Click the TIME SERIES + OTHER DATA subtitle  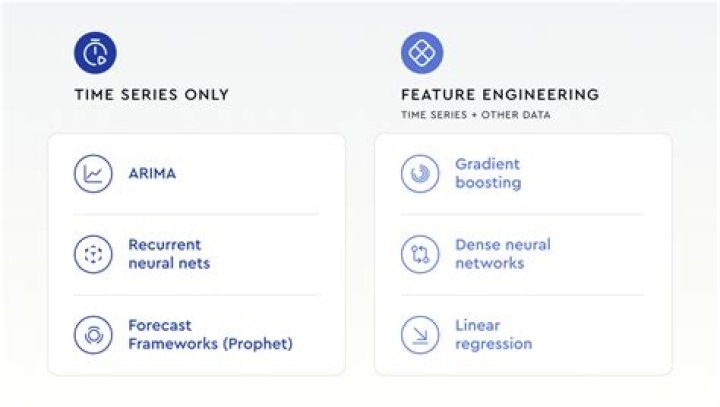pyautogui.click(x=475, y=115)
